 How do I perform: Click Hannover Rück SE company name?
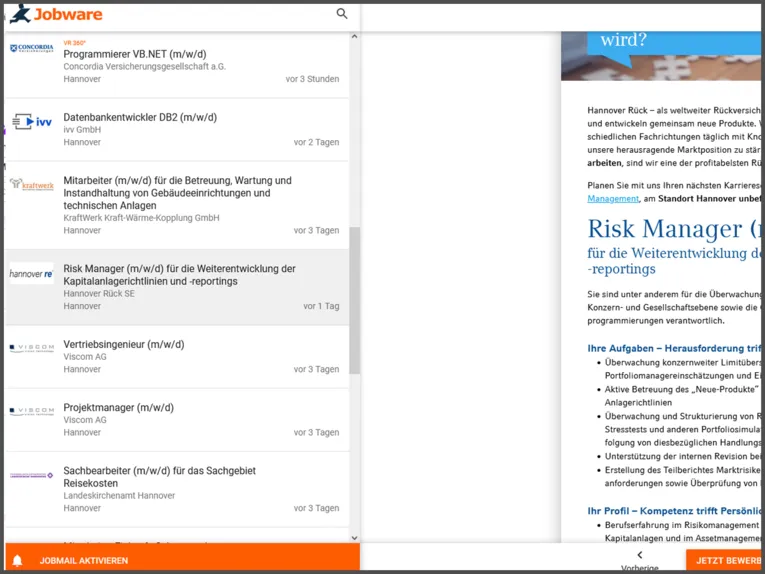99,294
